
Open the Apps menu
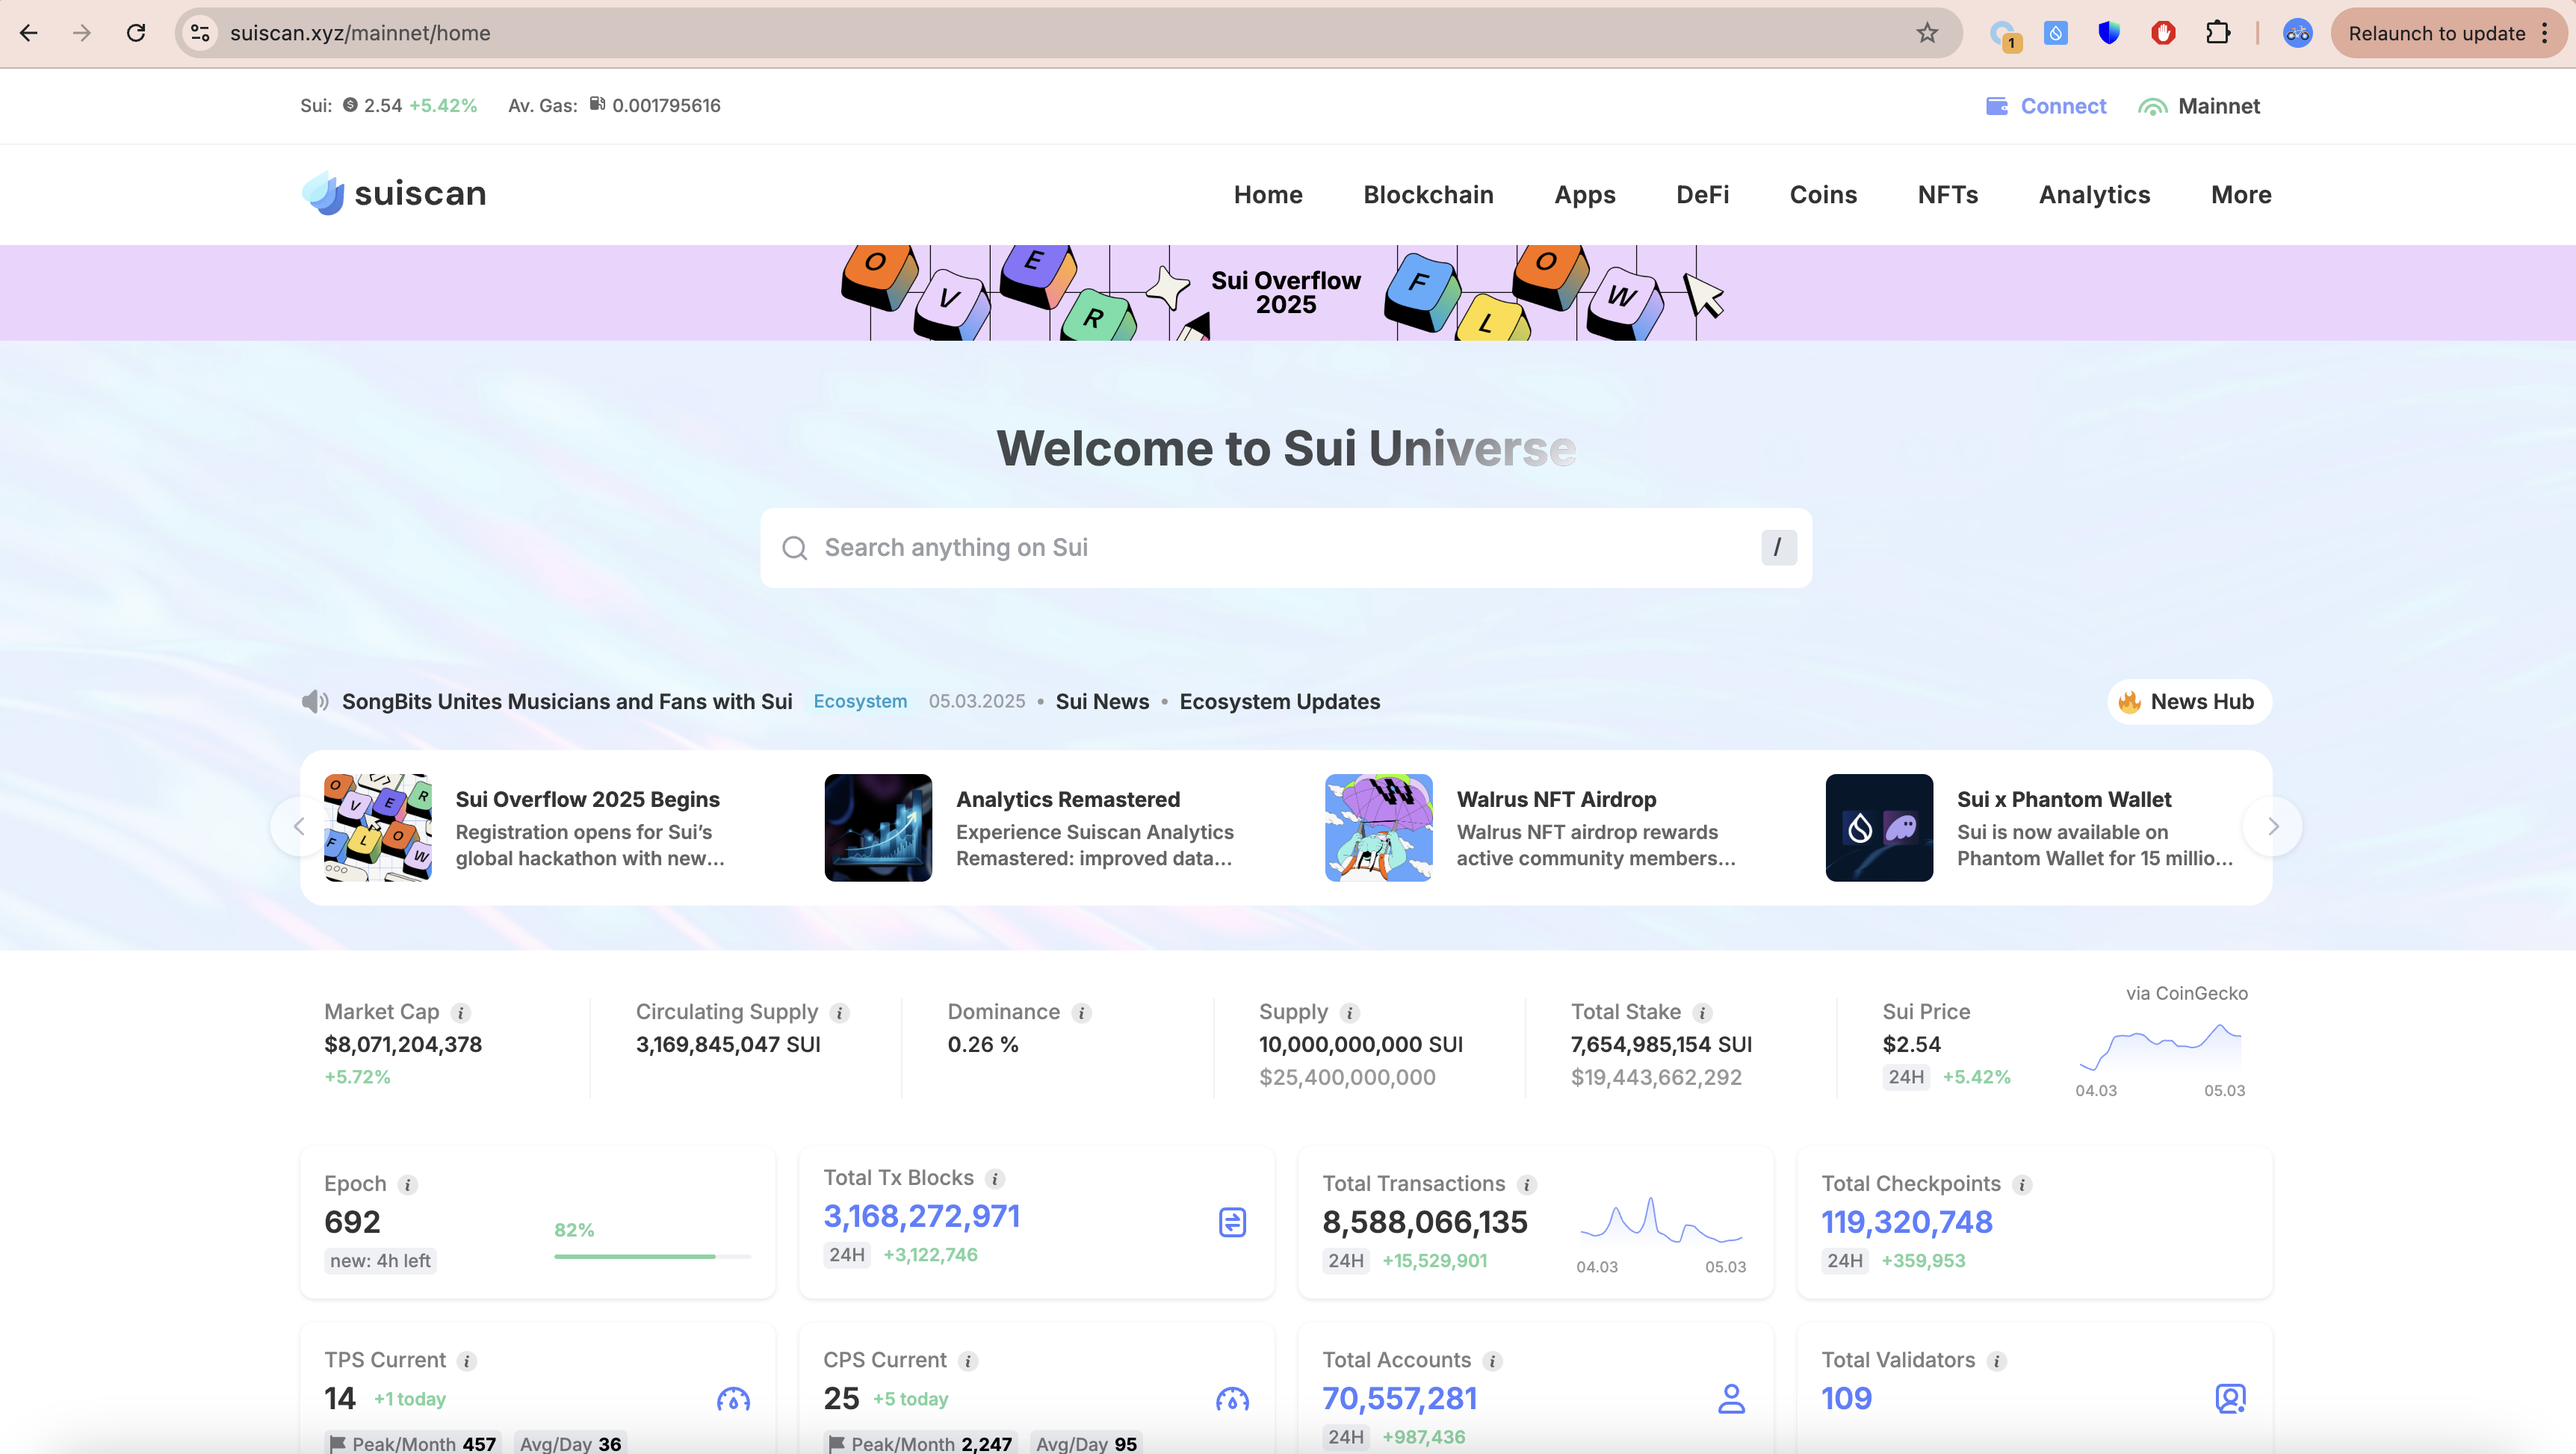click(x=1584, y=194)
